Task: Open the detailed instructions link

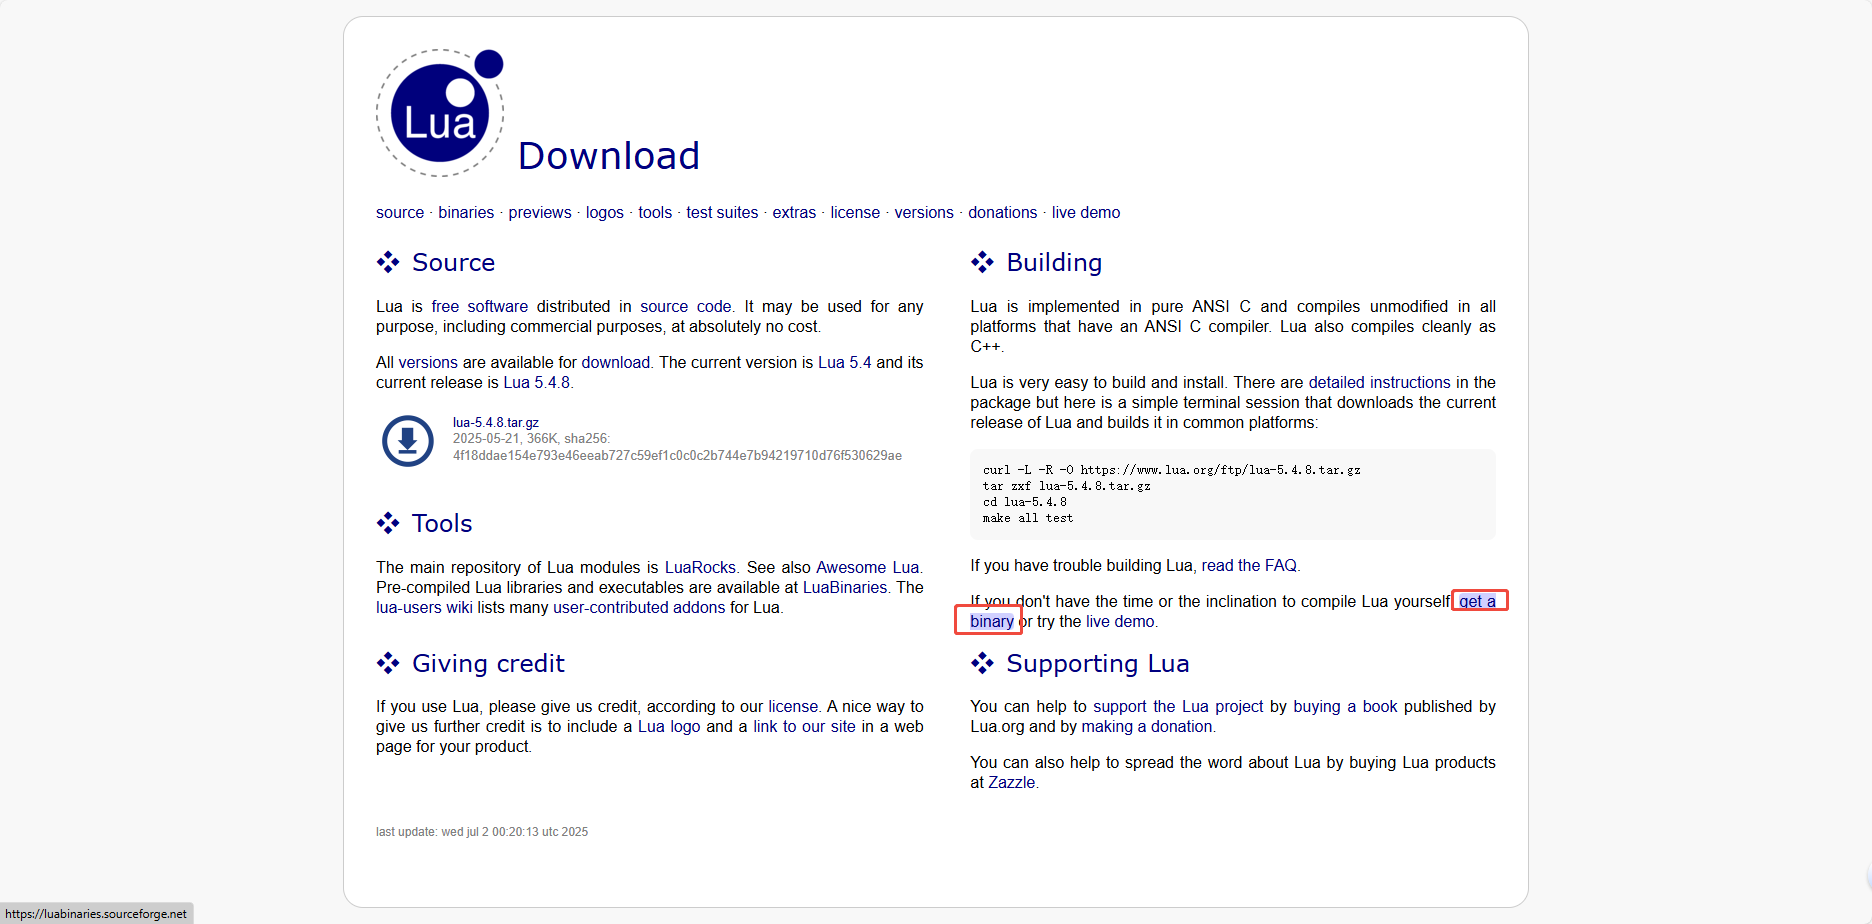Action: click(1379, 382)
